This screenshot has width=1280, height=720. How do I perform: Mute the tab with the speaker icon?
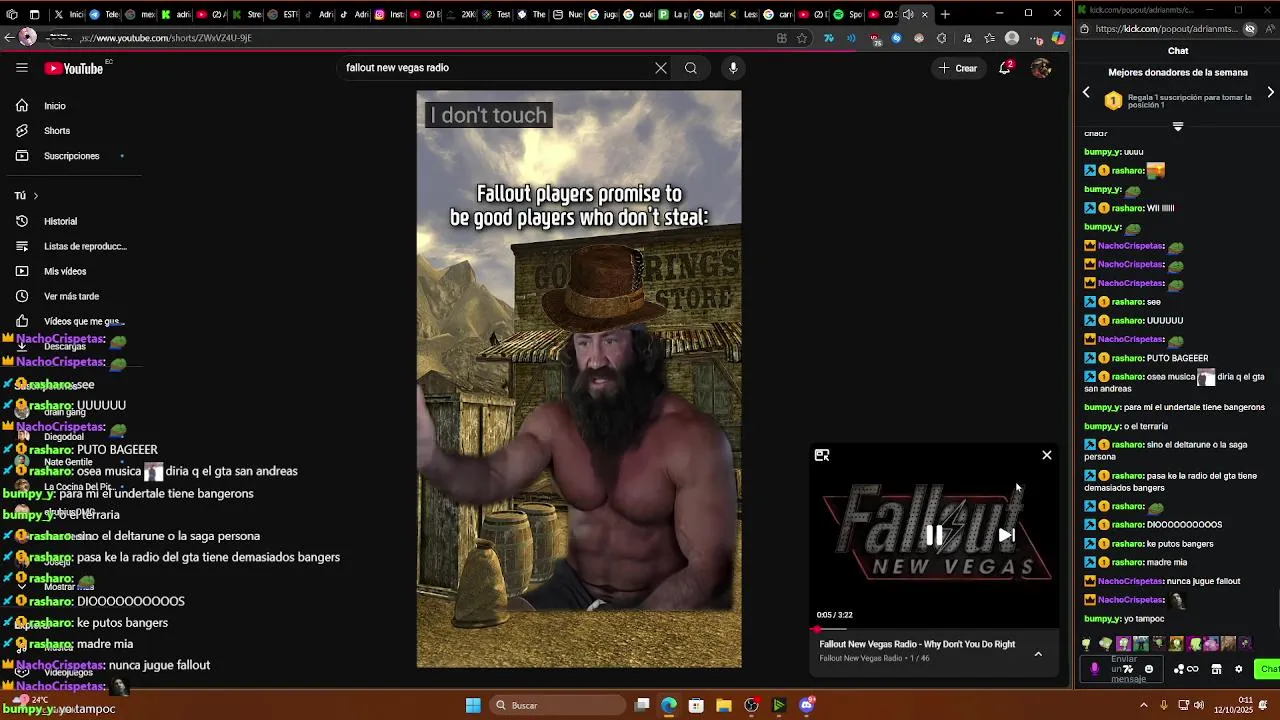tap(908, 14)
